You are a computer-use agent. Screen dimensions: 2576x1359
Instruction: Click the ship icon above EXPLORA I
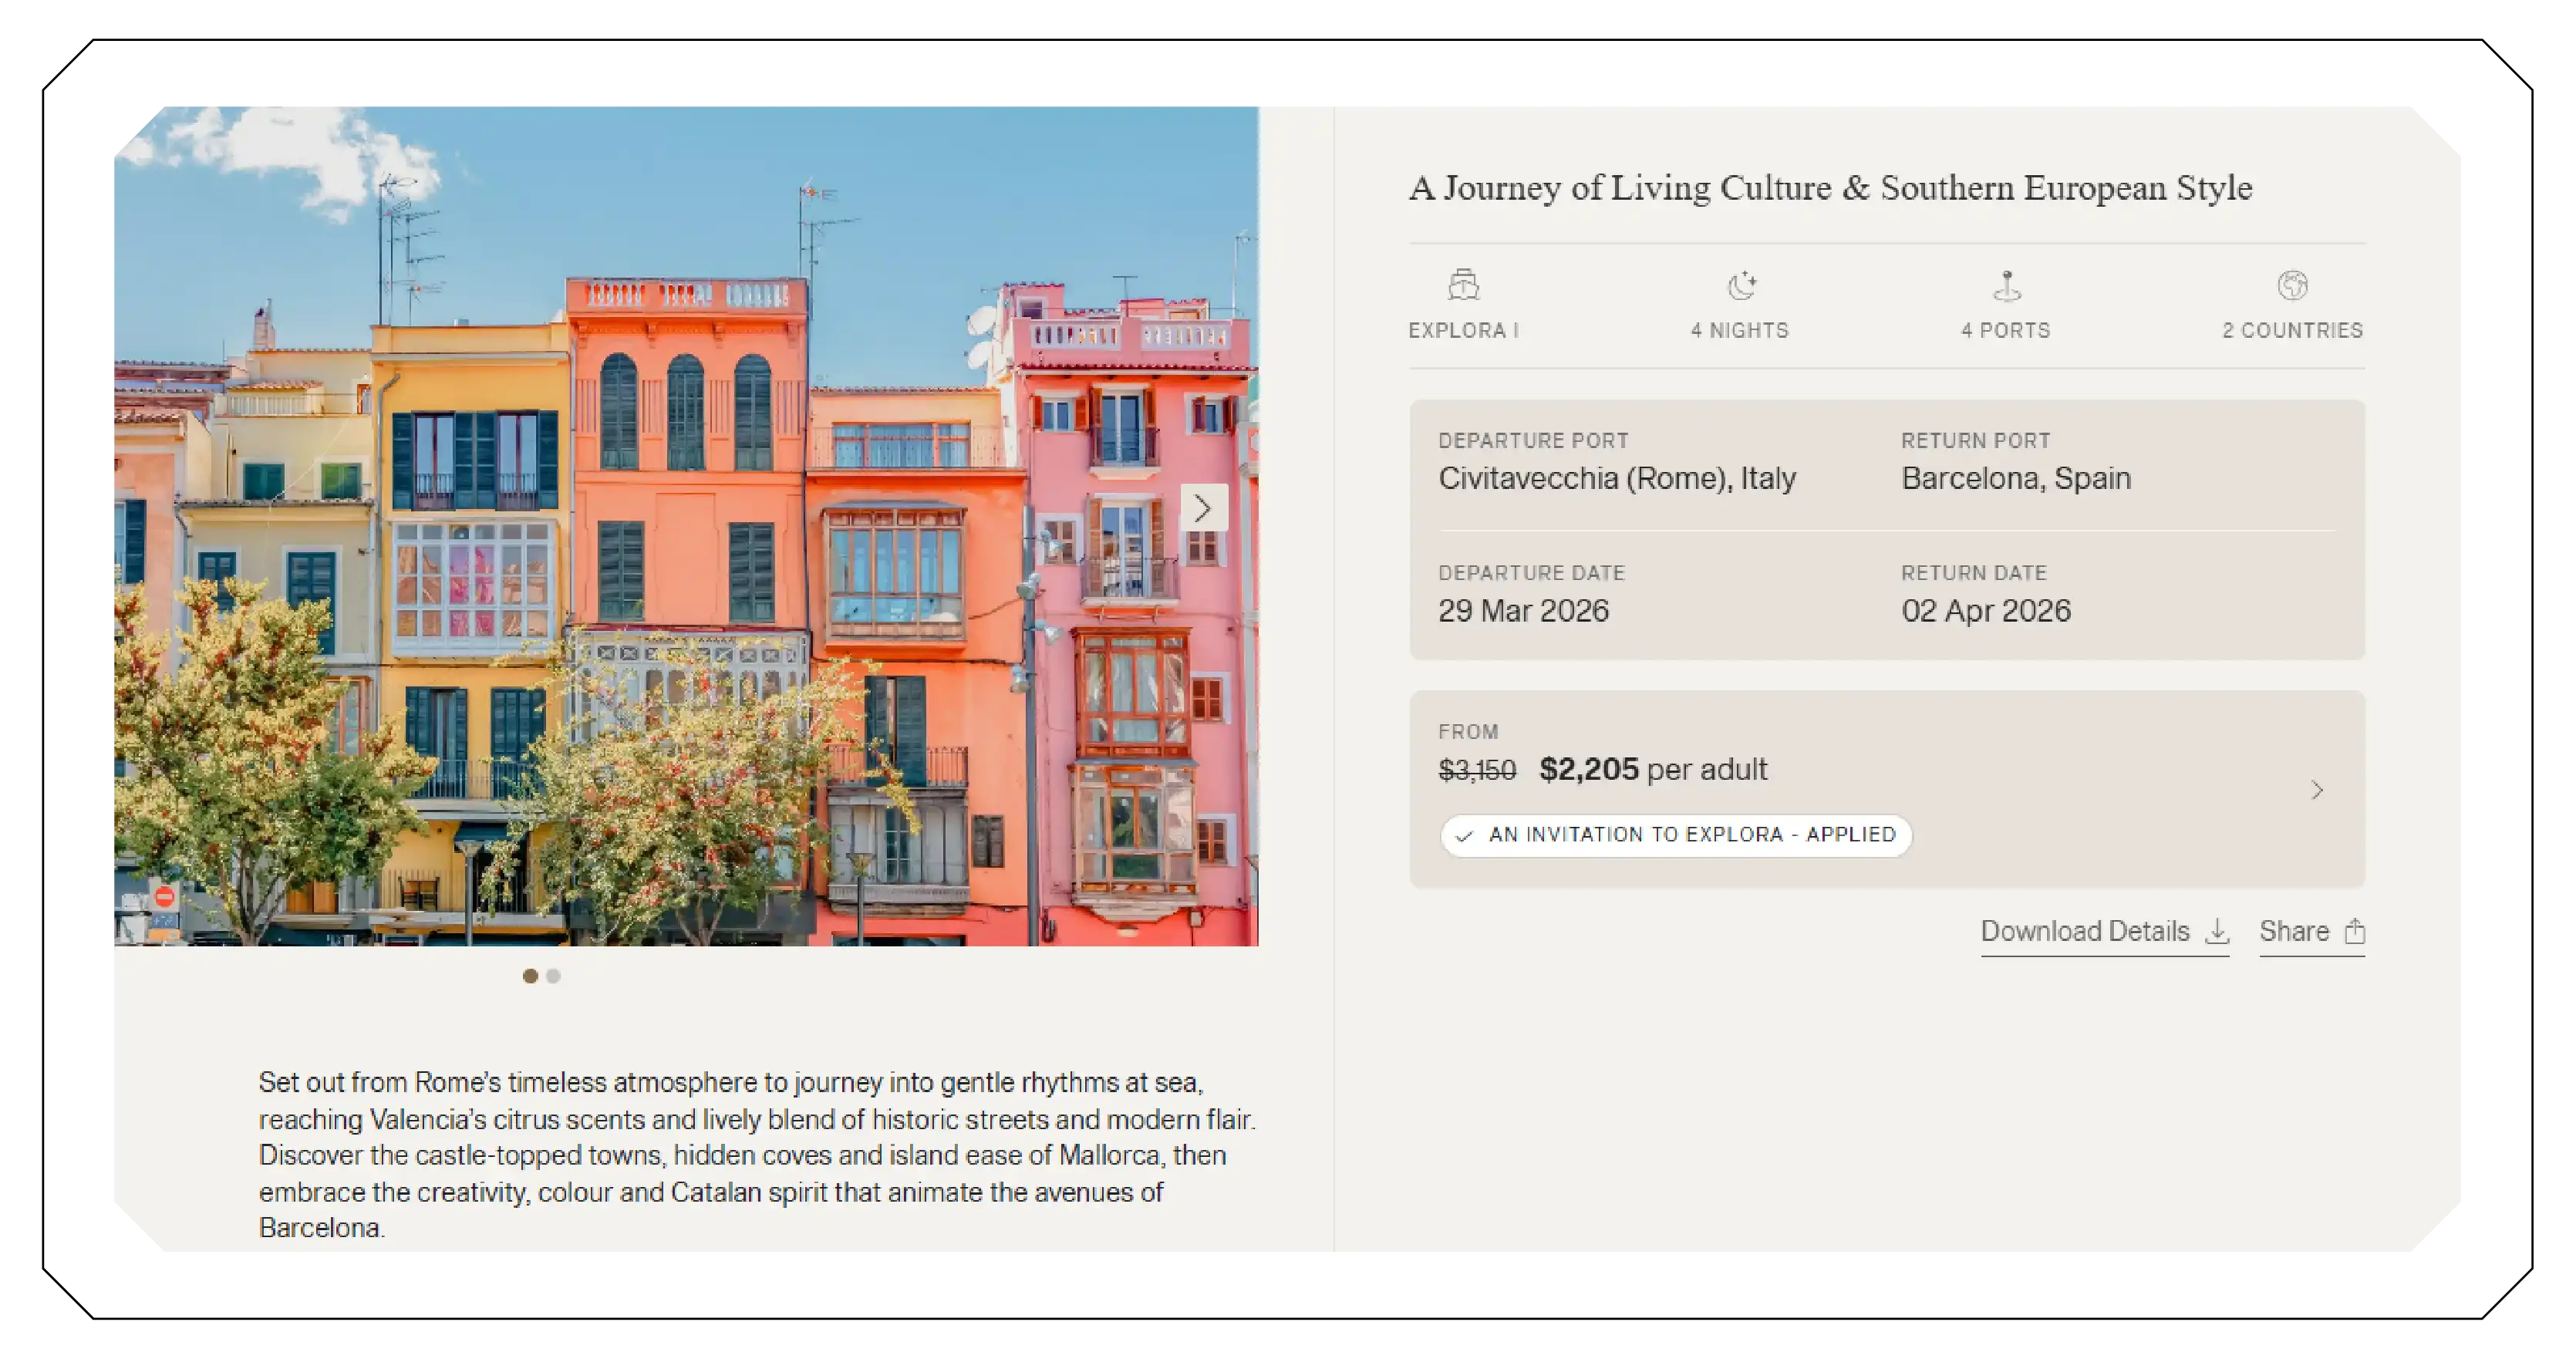pos(1463,285)
